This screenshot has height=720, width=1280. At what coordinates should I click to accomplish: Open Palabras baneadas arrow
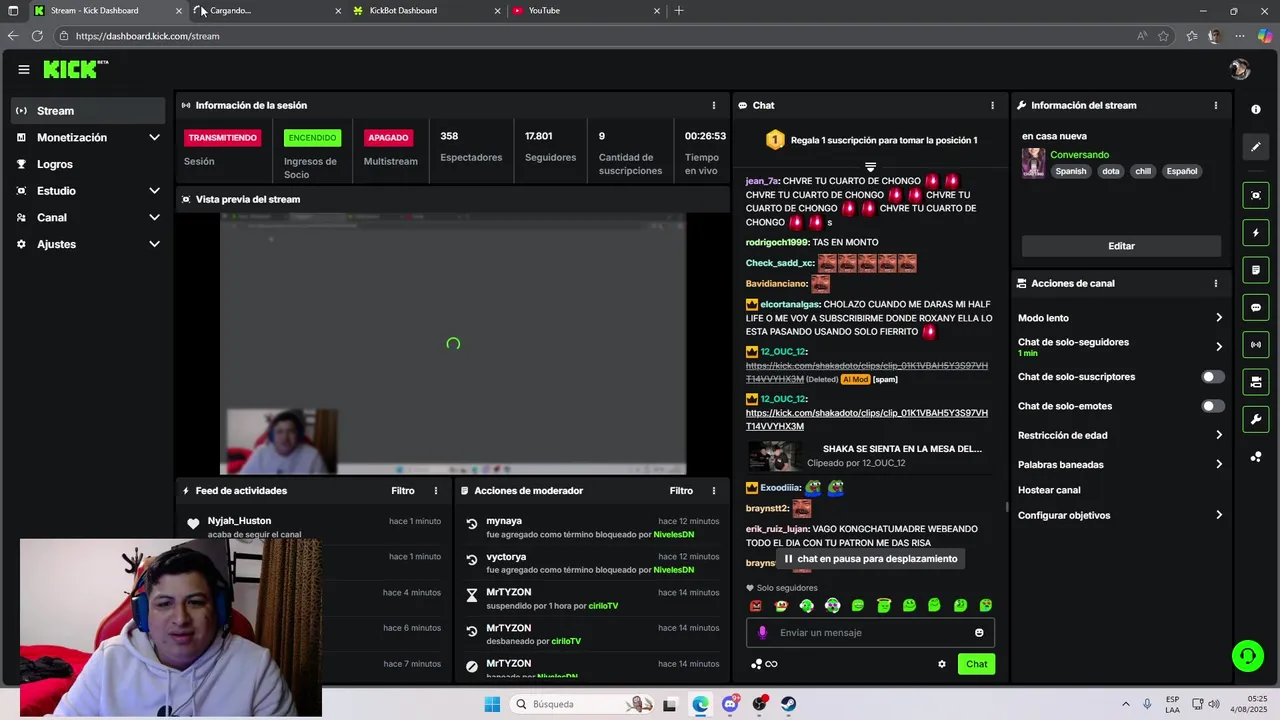[1218, 464]
